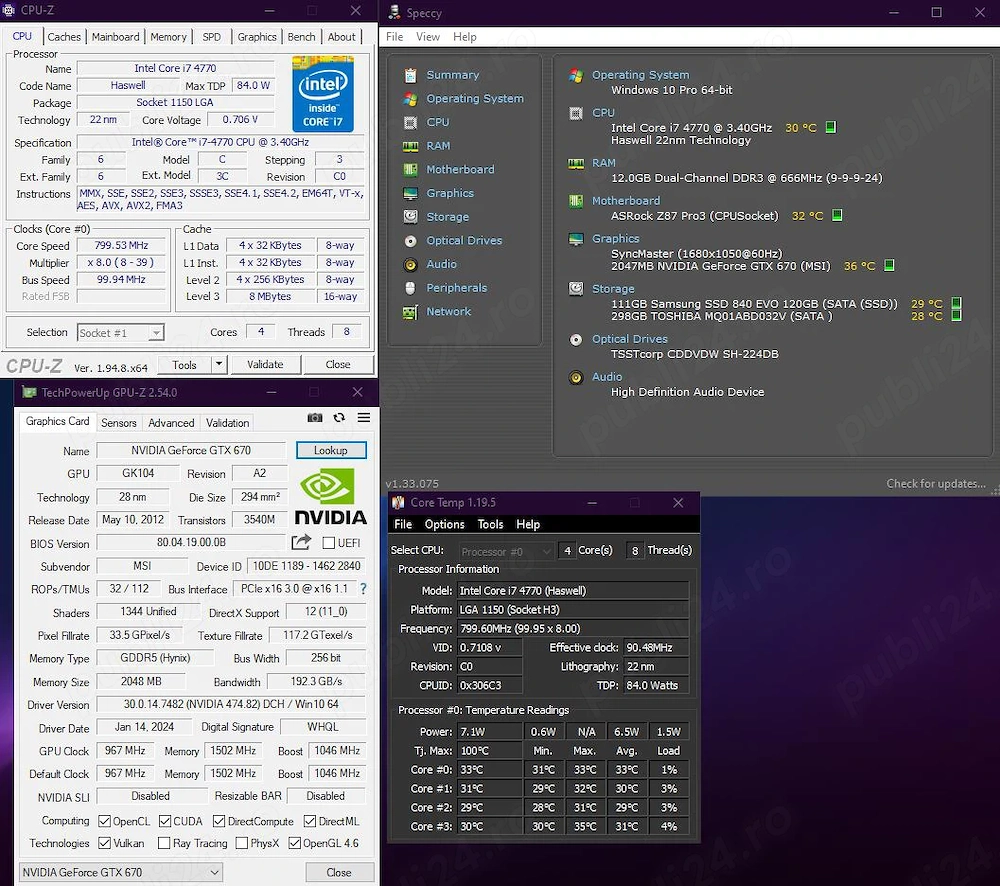Switch to the Sensors tab in GPU-Z
1000x886 pixels.
tap(118, 422)
